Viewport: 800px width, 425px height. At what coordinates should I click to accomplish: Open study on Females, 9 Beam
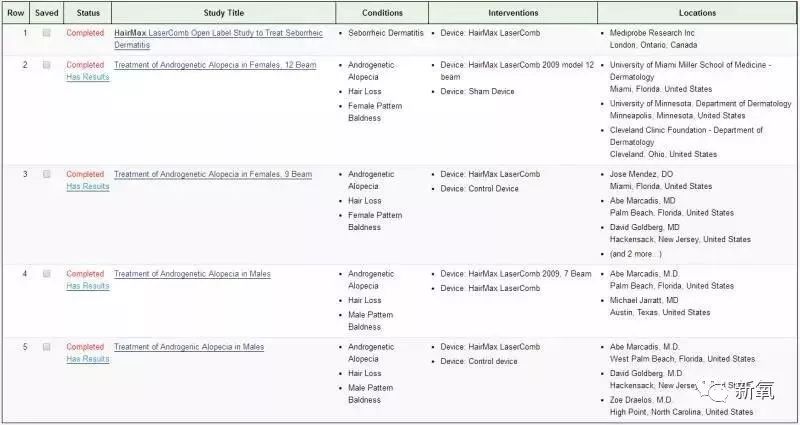(213, 174)
